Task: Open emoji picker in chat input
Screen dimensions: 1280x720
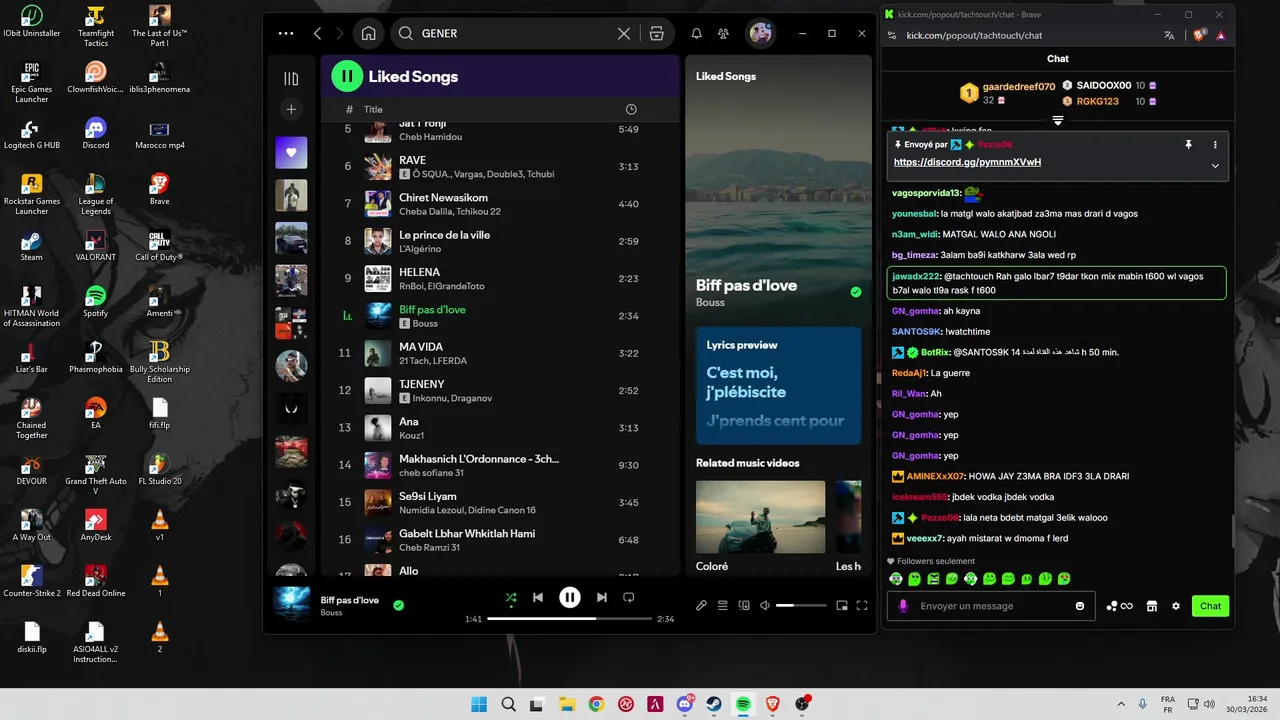Action: (x=1080, y=606)
